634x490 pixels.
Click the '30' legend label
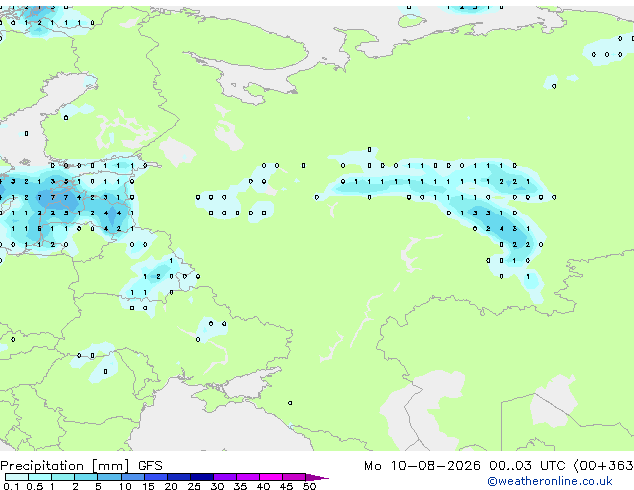[x=217, y=486]
